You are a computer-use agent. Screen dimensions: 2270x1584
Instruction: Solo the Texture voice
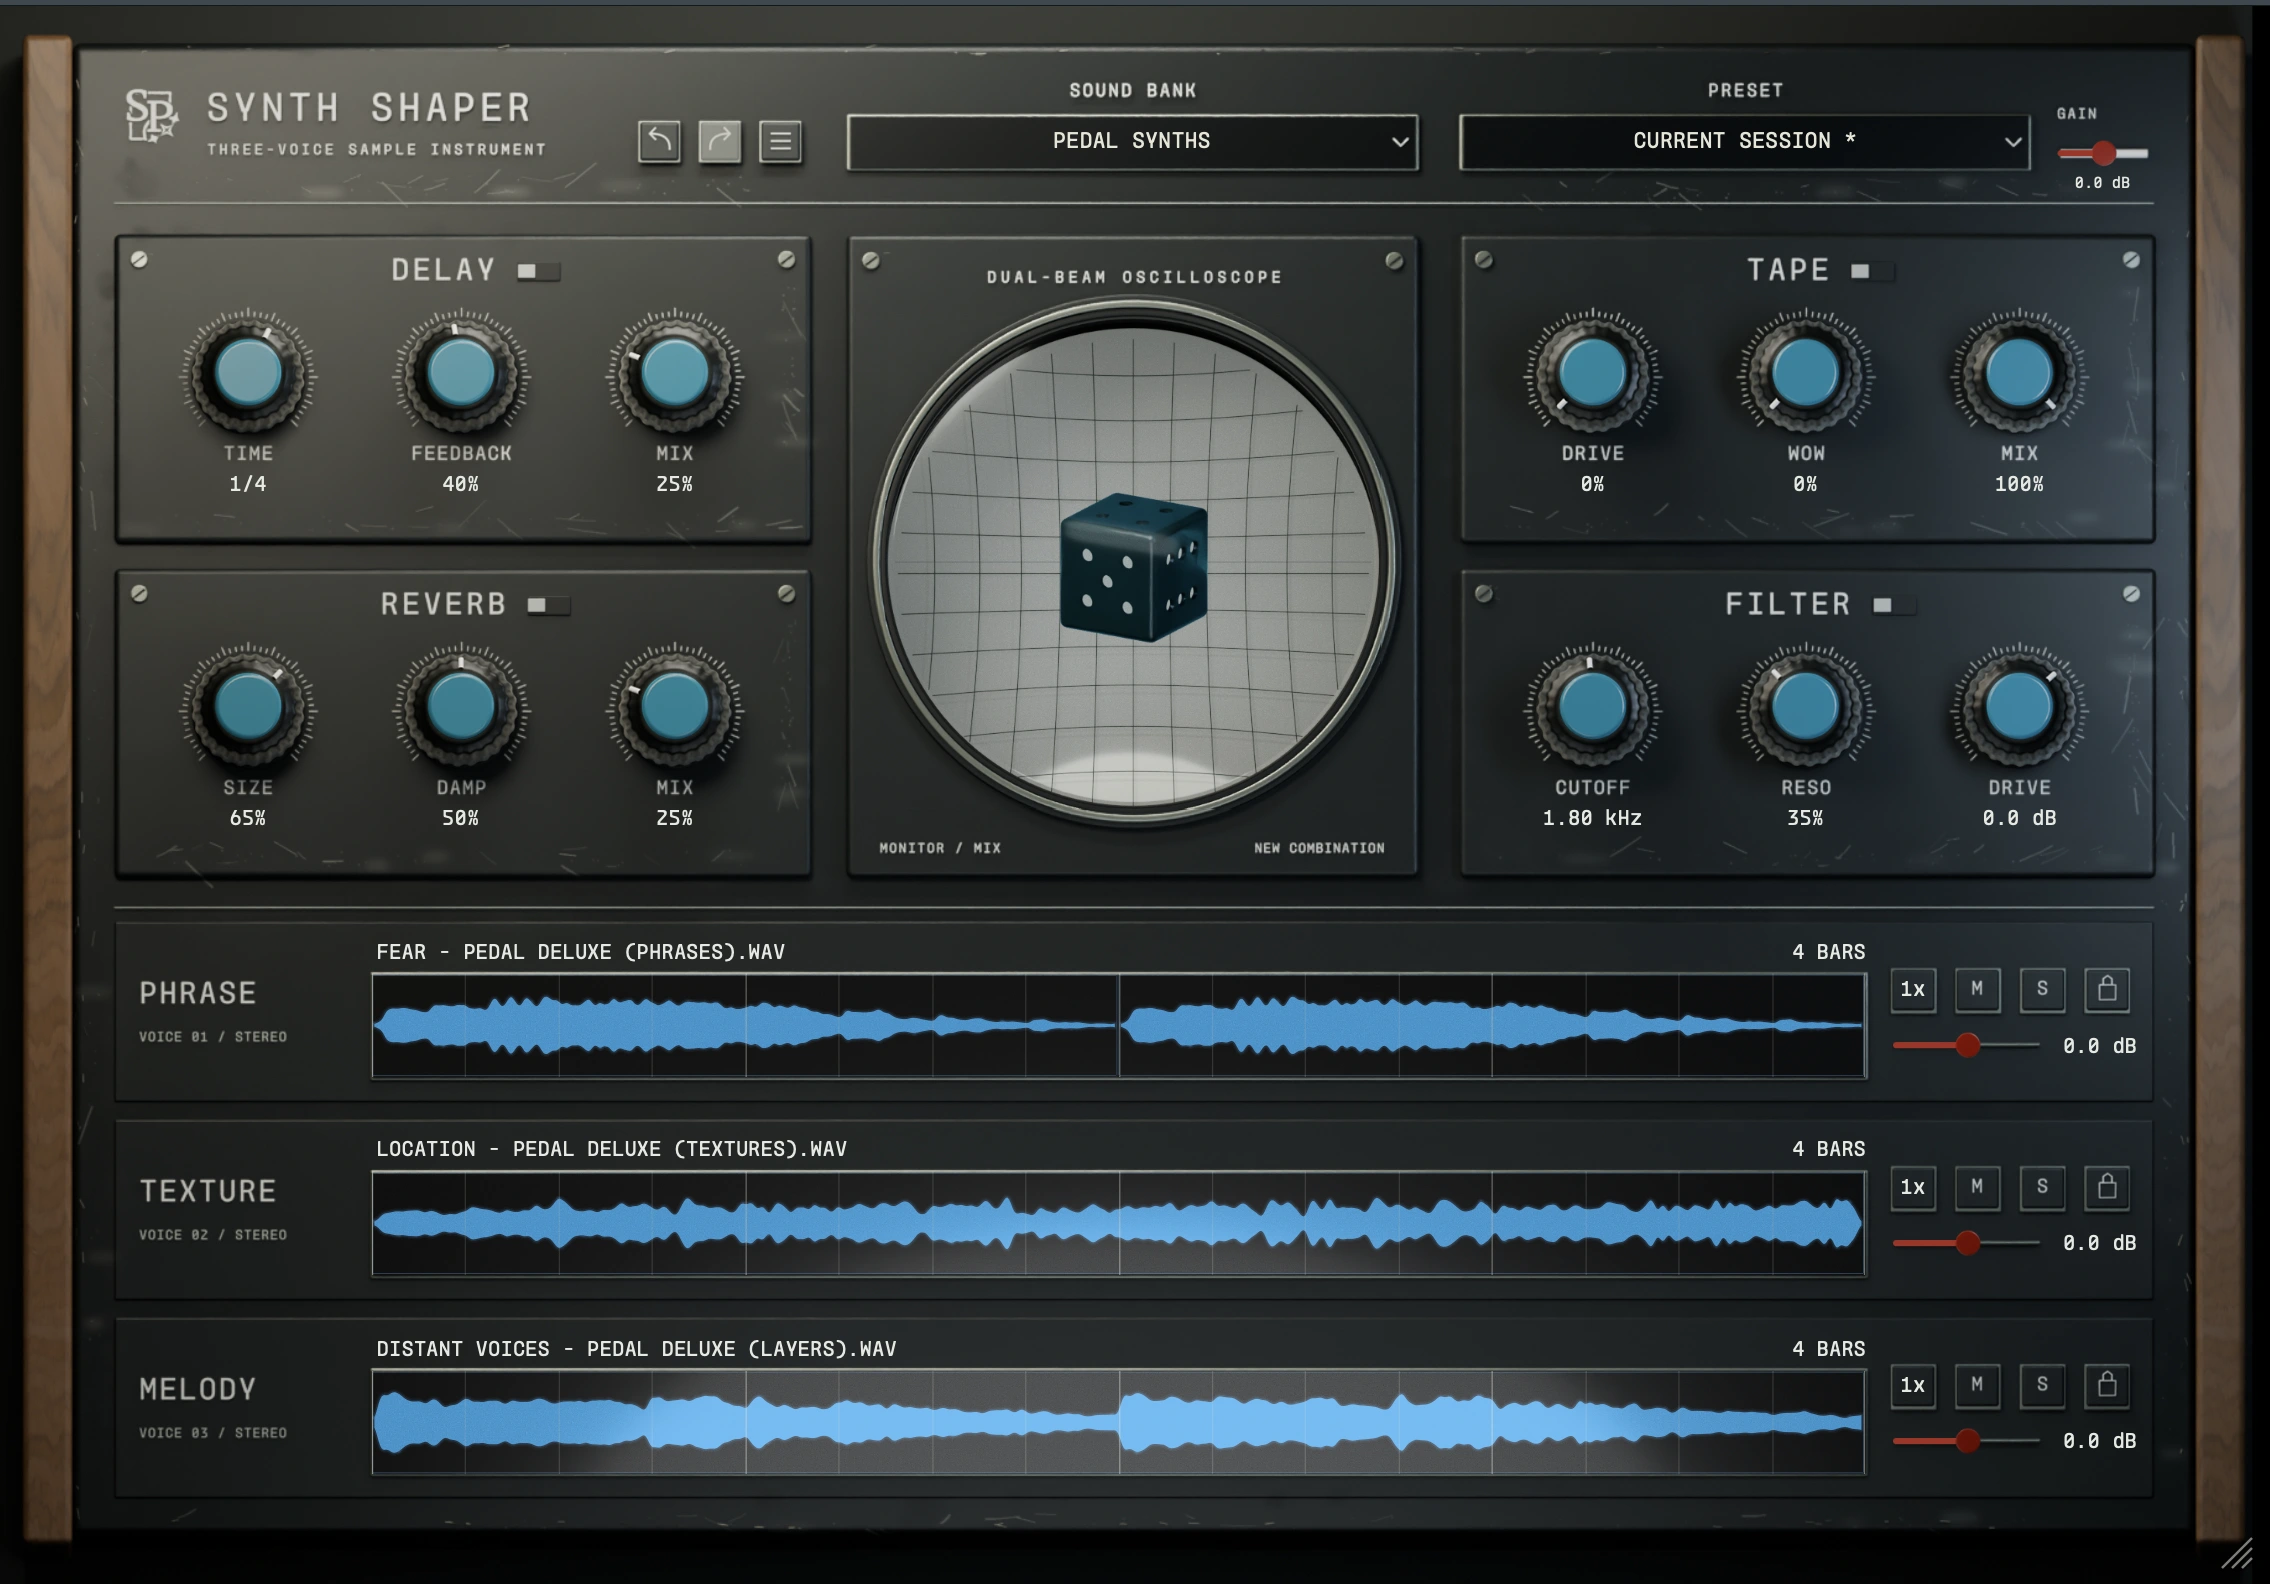tap(2042, 1187)
